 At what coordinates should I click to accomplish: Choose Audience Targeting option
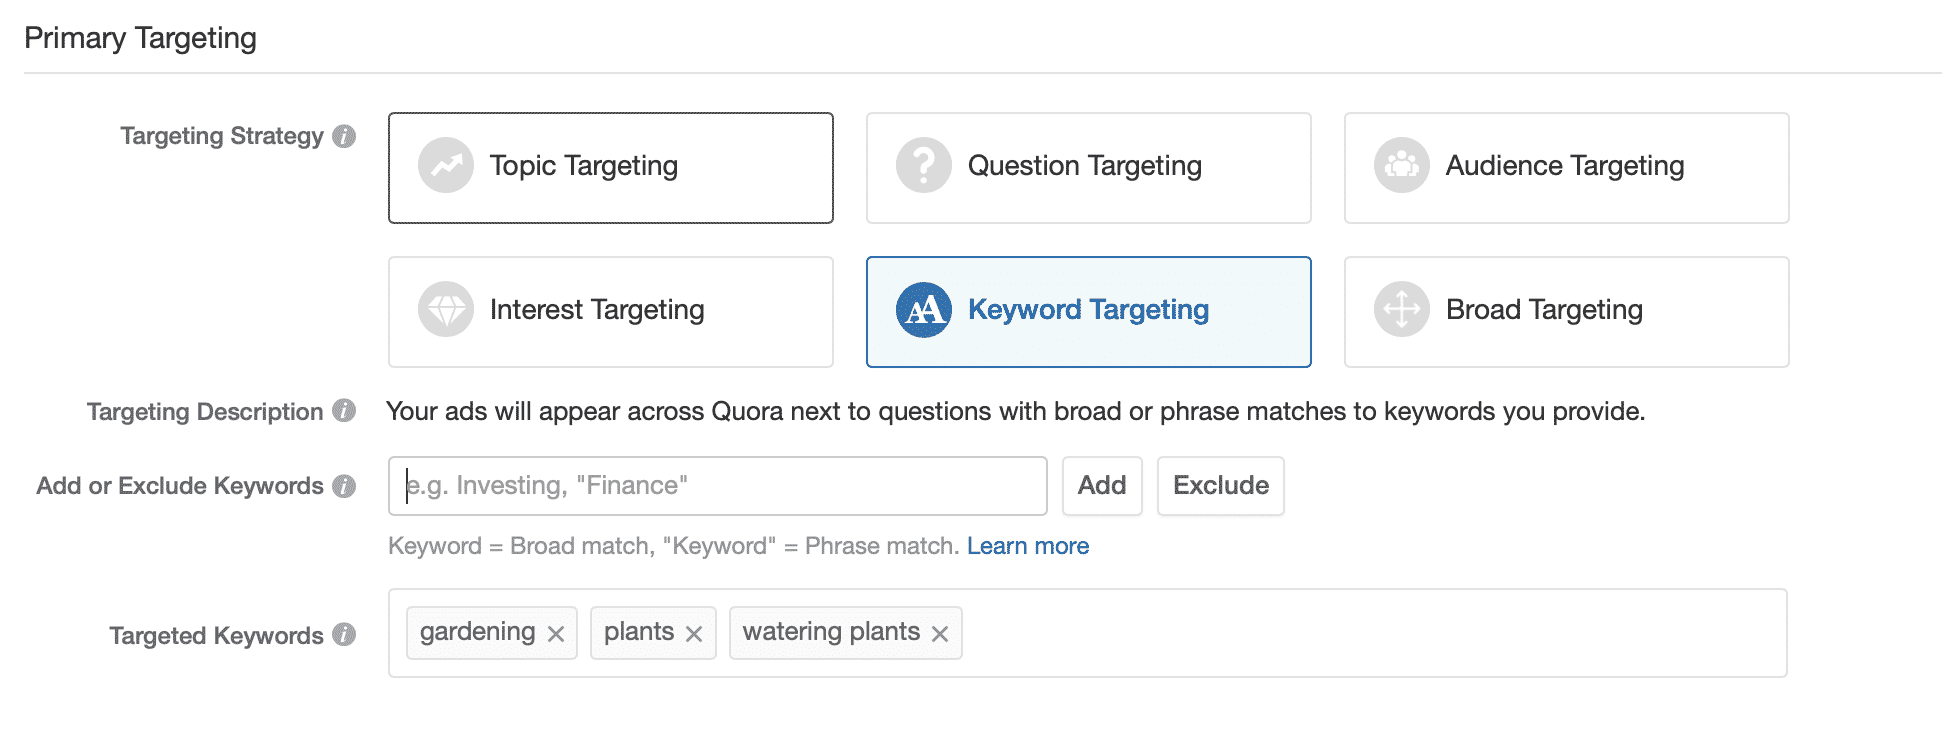pyautogui.click(x=1567, y=168)
